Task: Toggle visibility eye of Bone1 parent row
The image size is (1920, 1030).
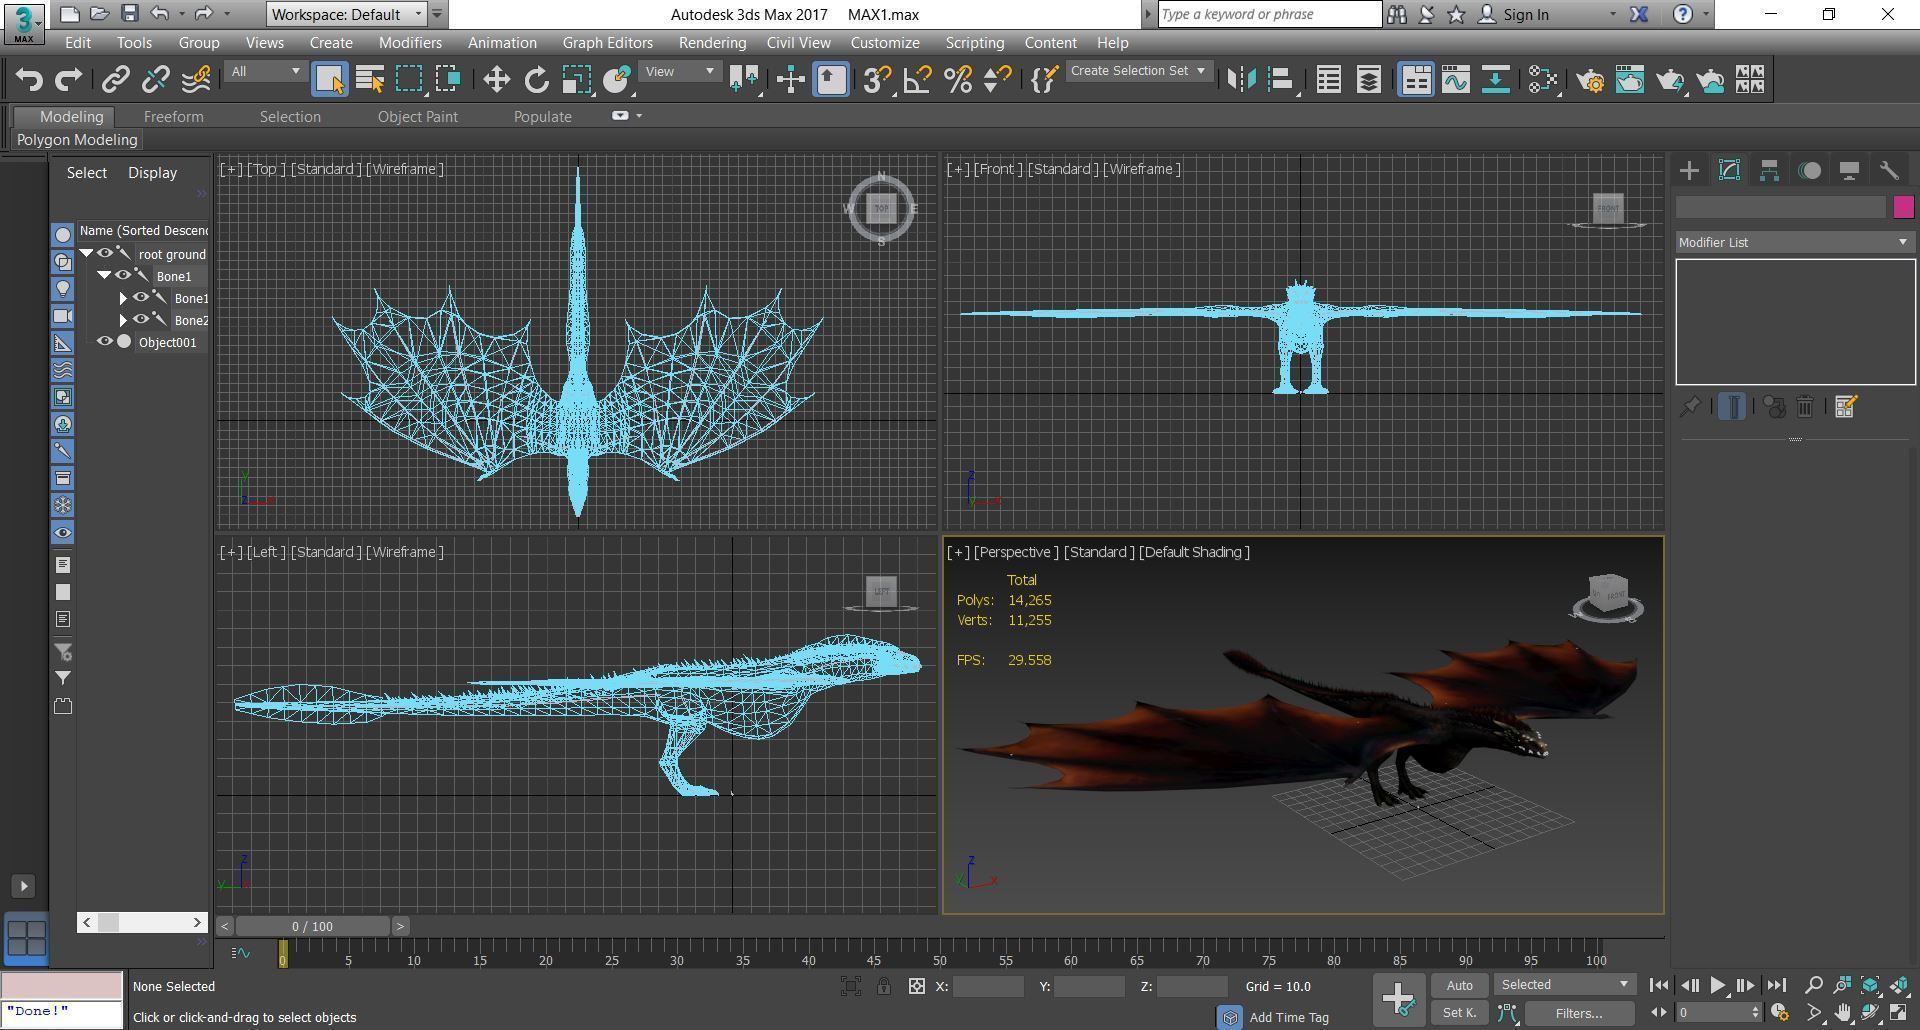Action: [122, 276]
